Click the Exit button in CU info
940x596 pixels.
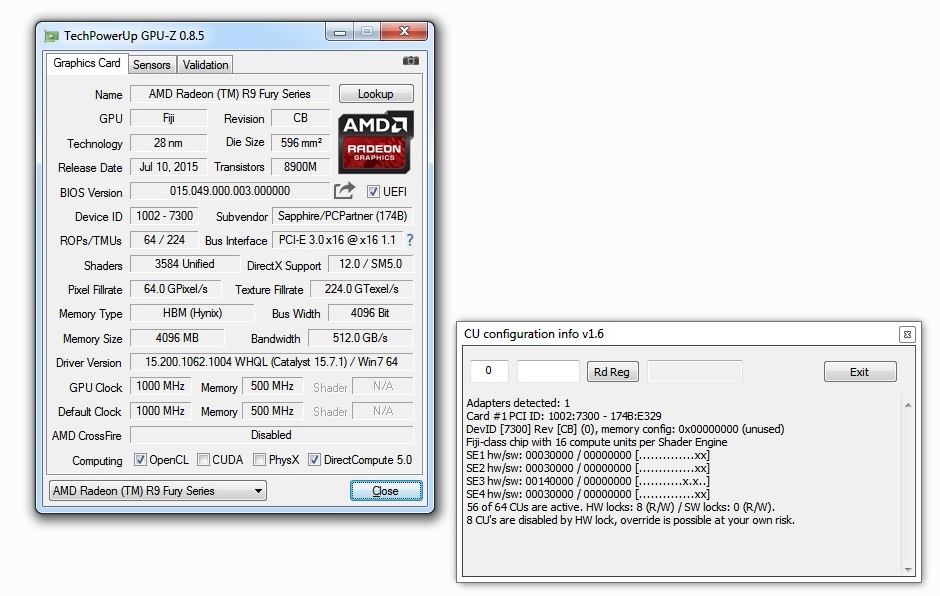click(x=860, y=372)
